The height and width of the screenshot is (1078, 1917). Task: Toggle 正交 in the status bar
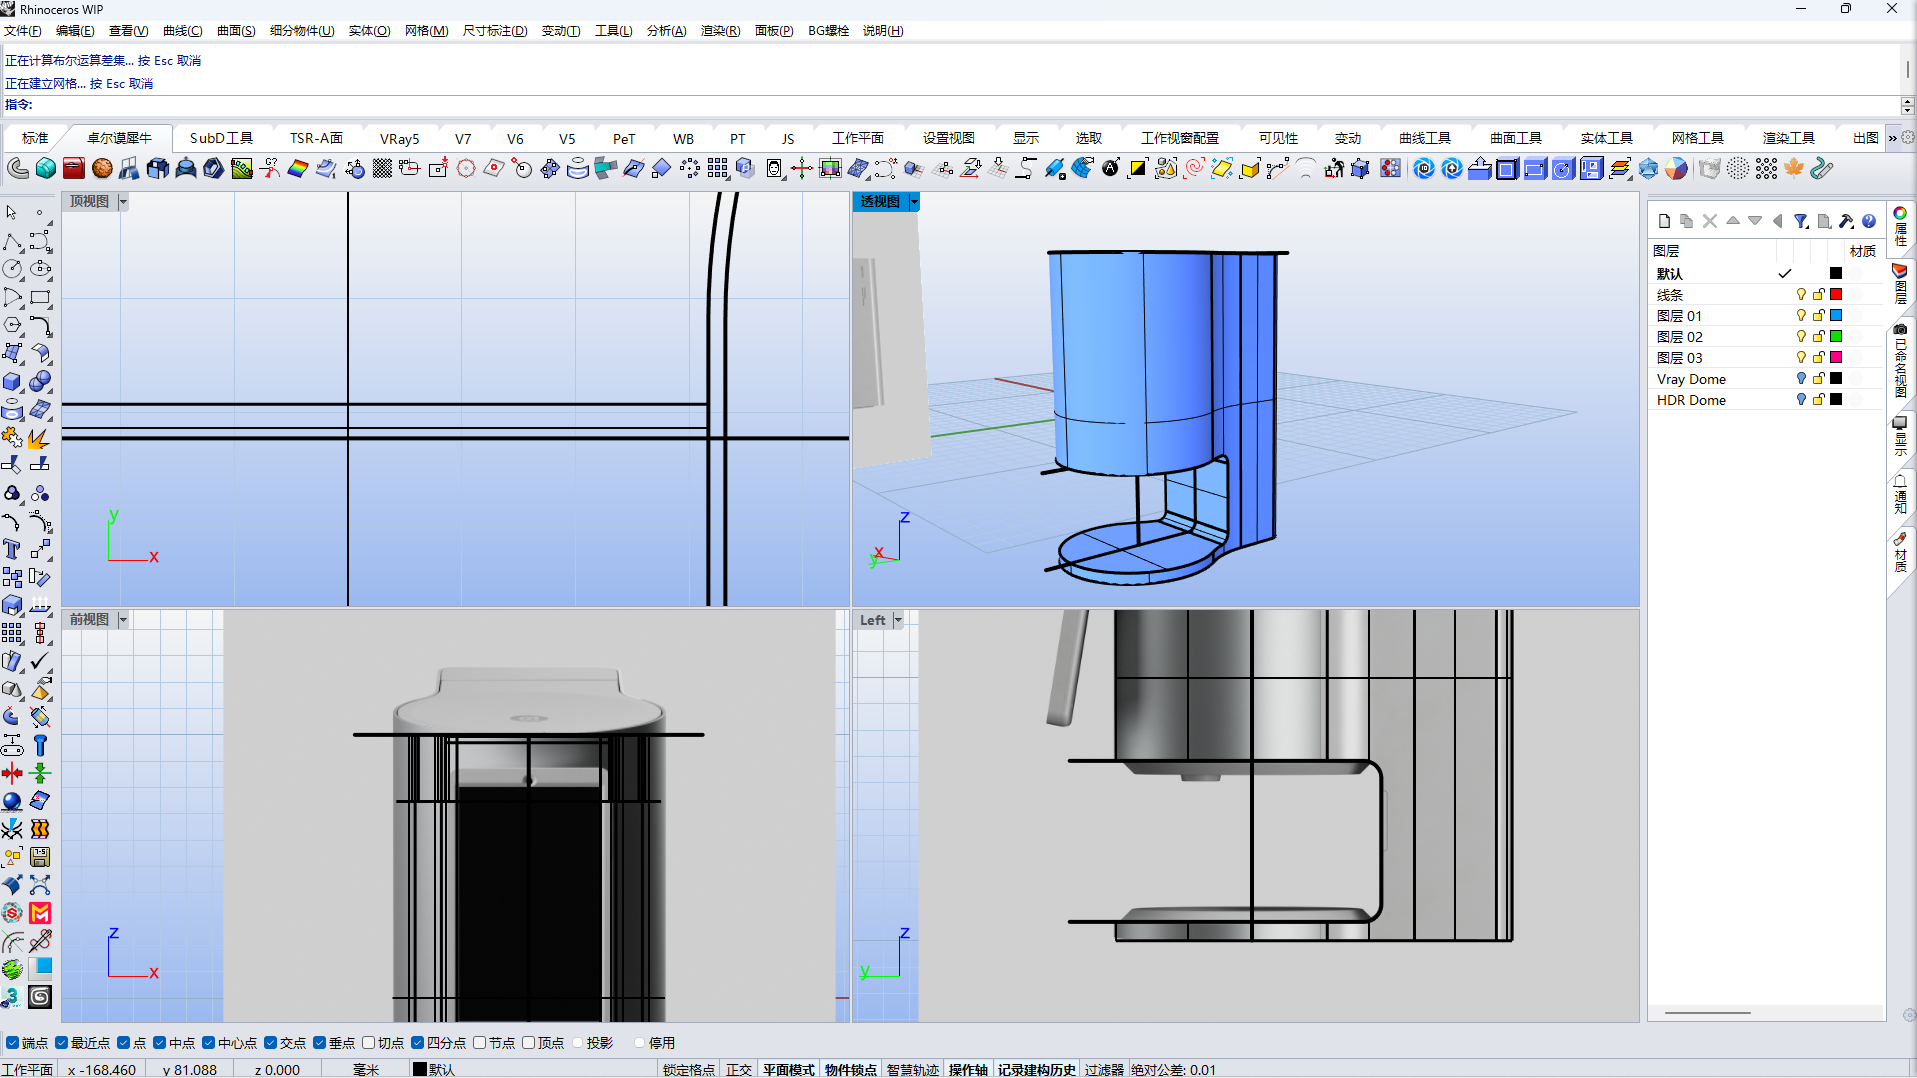(738, 1070)
